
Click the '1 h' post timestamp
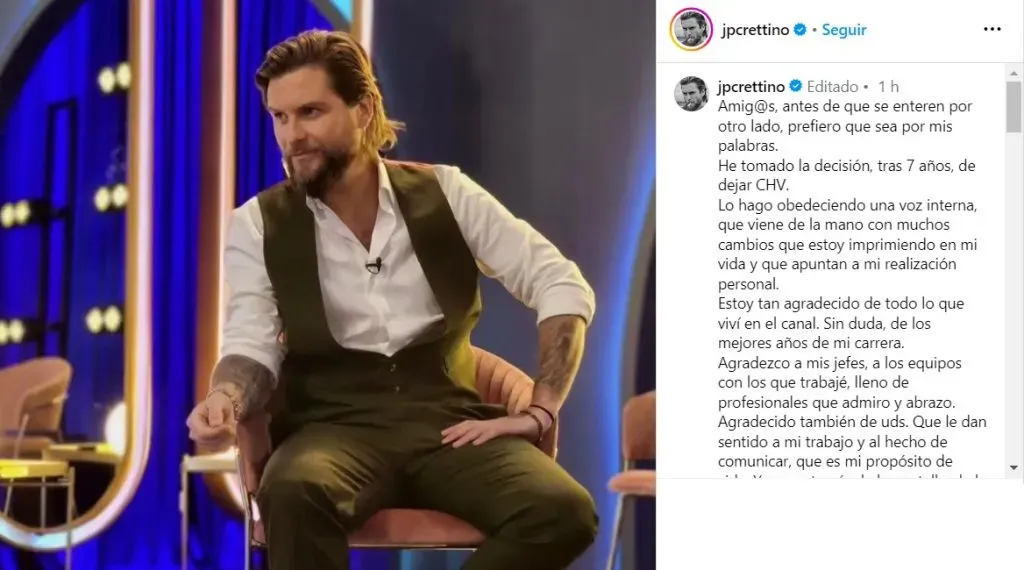888,86
